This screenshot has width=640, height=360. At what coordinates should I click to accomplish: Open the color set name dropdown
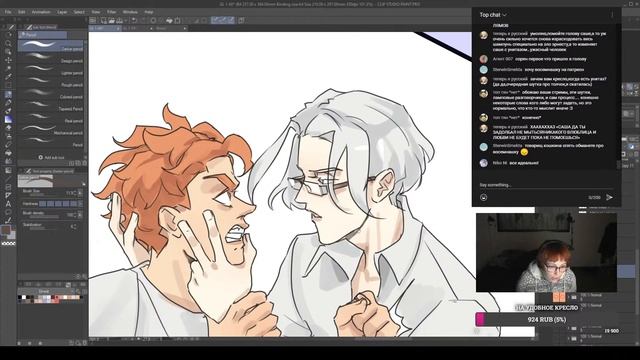coord(46,291)
